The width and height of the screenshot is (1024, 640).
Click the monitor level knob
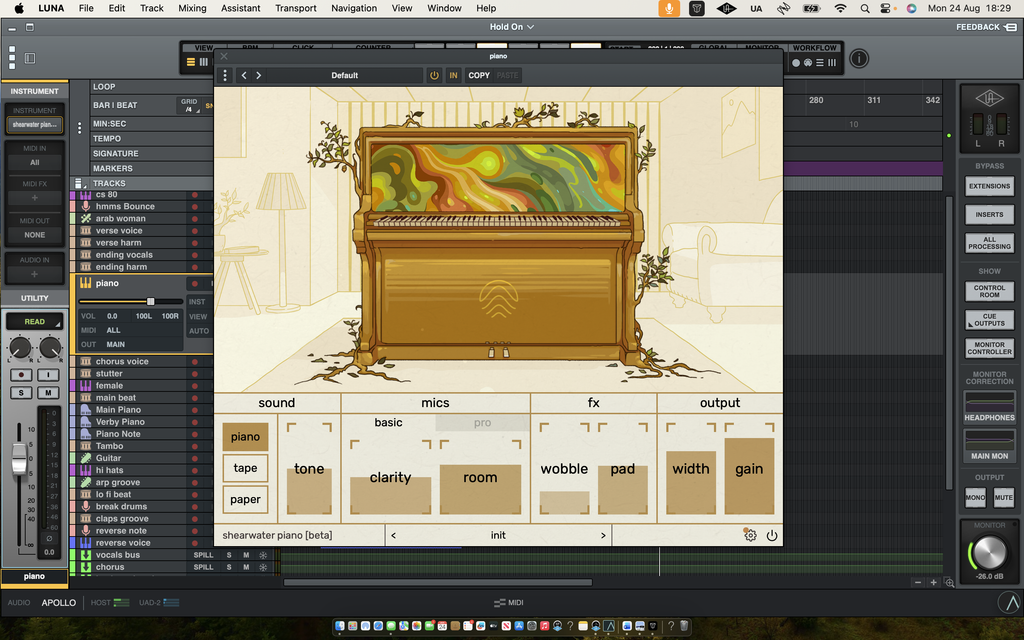989,552
